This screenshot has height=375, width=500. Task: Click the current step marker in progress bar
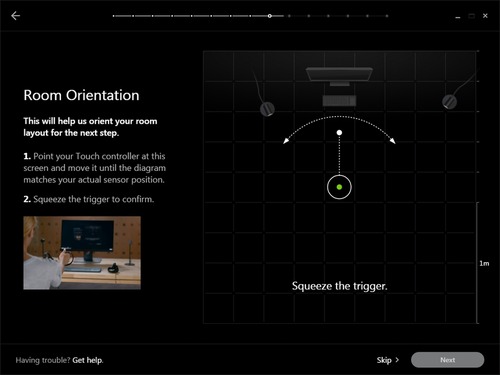[x=270, y=16]
